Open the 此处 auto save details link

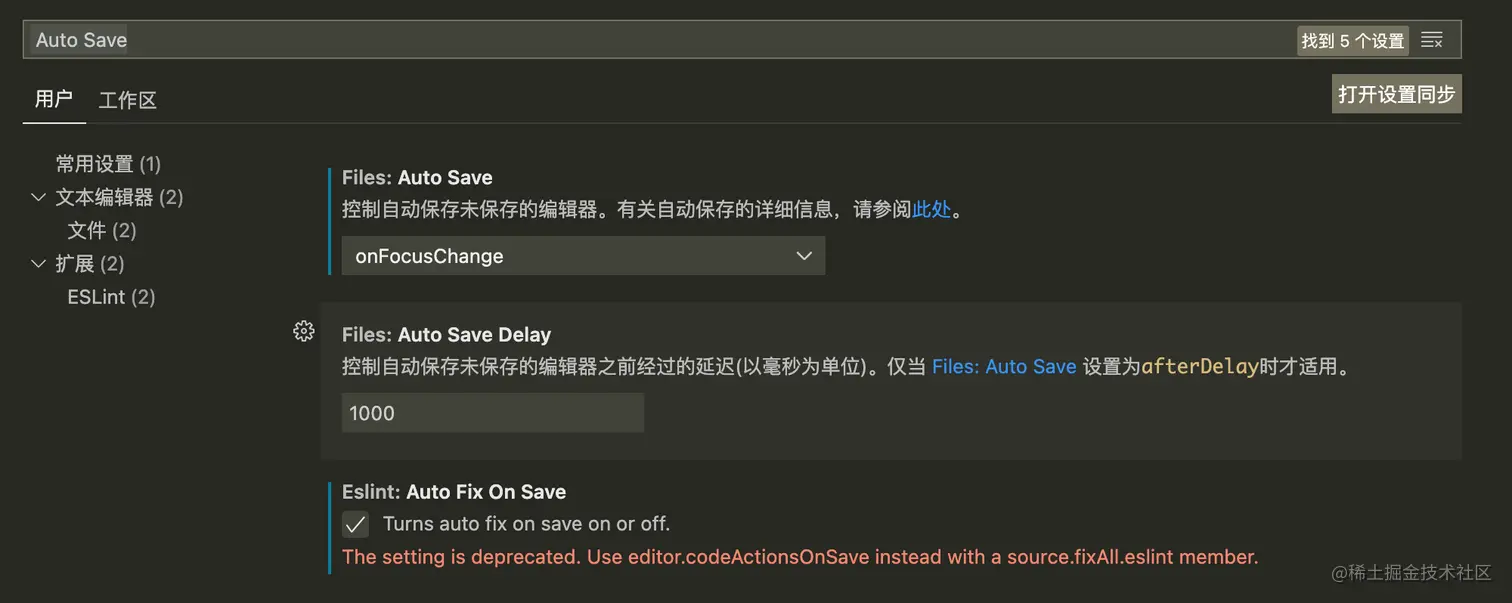click(x=931, y=210)
